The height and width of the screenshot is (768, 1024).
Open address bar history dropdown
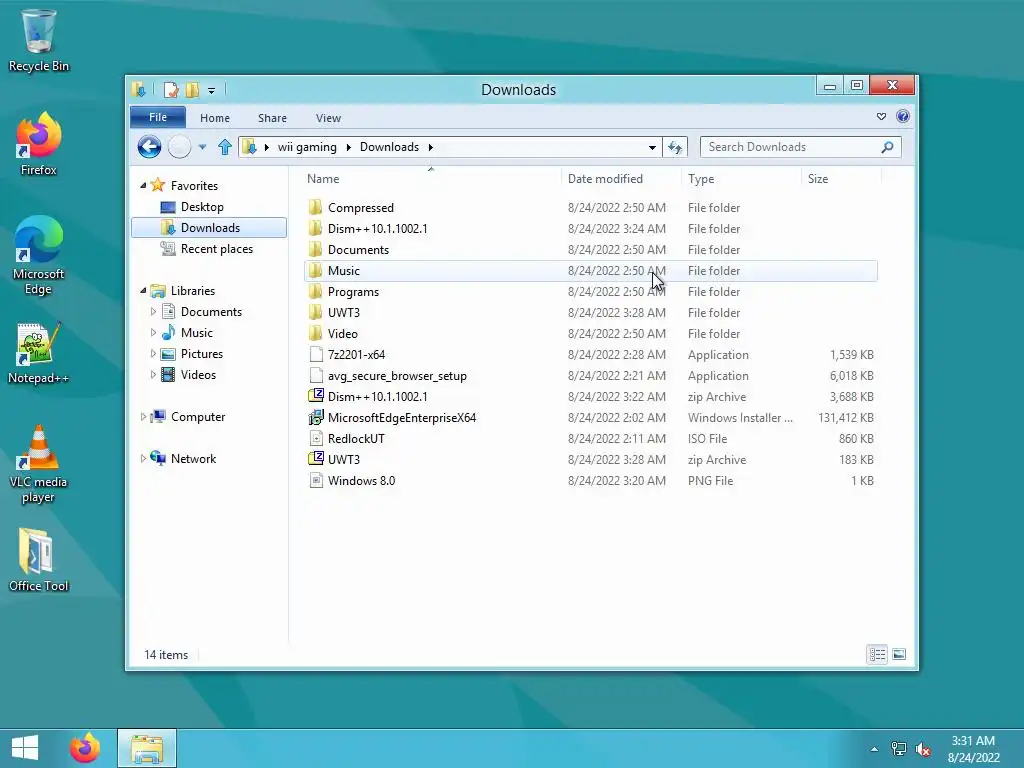coord(652,147)
